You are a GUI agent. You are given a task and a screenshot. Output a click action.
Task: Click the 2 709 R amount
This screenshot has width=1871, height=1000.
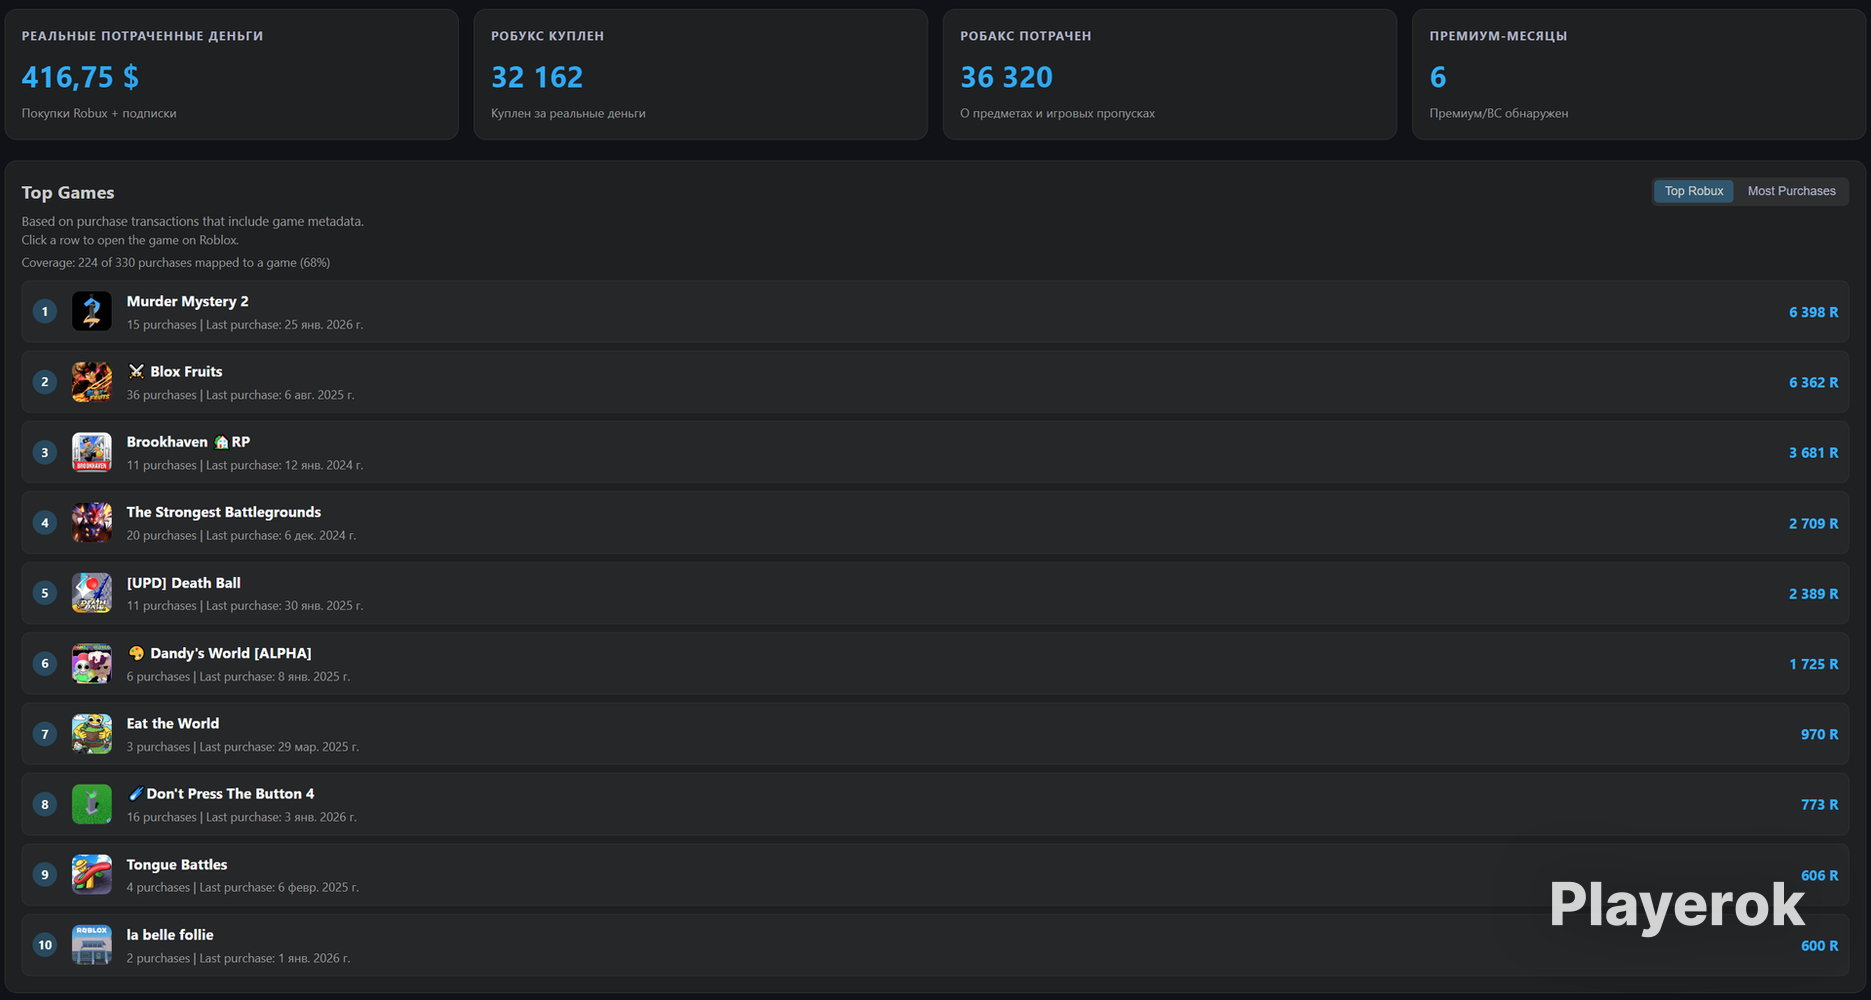(x=1813, y=523)
